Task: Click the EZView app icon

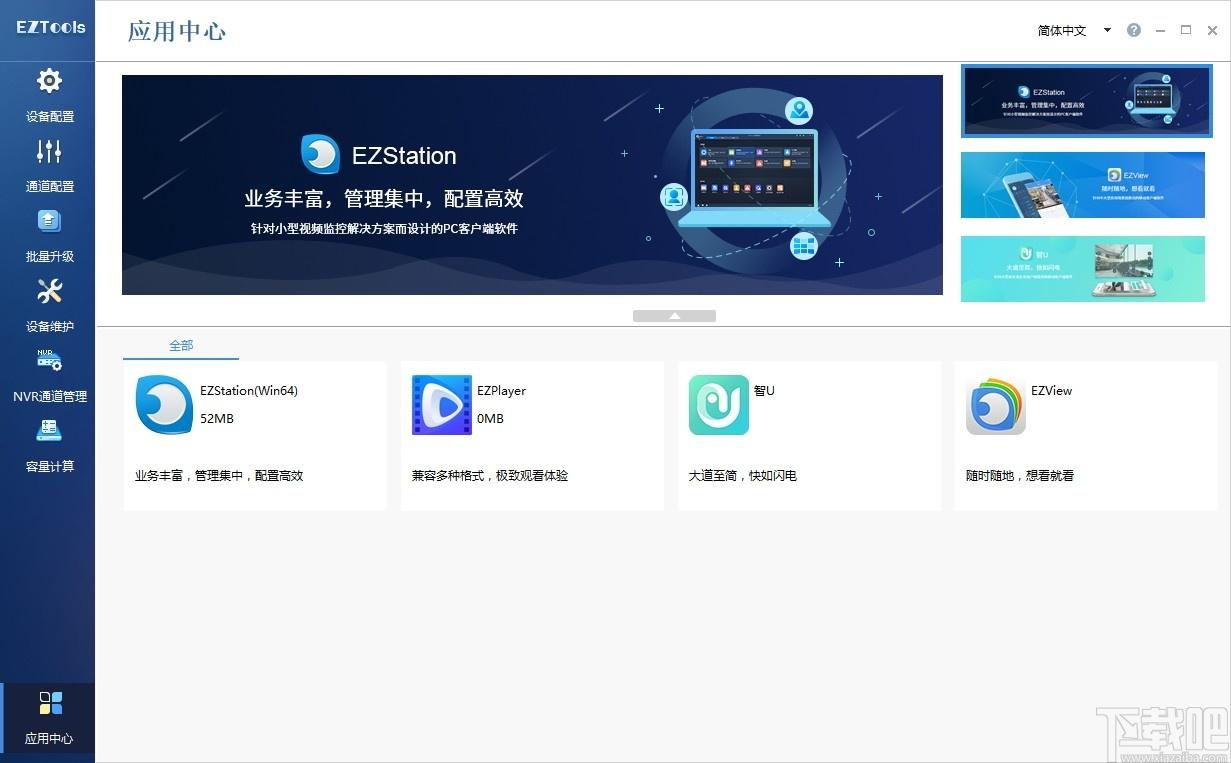Action: pyautogui.click(x=996, y=405)
